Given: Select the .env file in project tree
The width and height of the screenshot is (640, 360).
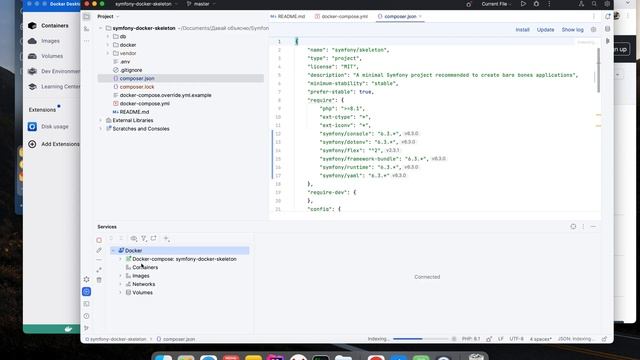Looking at the screenshot, I should coord(125,62).
